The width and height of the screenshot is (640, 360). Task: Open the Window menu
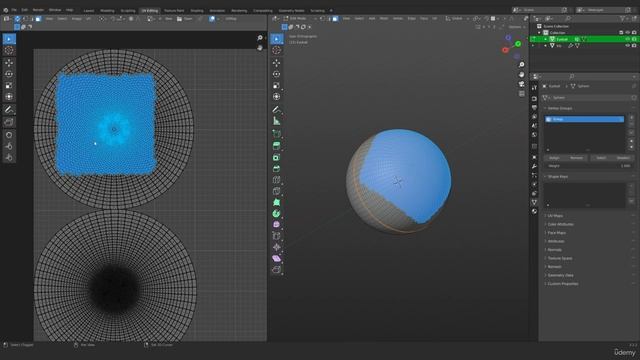[x=55, y=10]
